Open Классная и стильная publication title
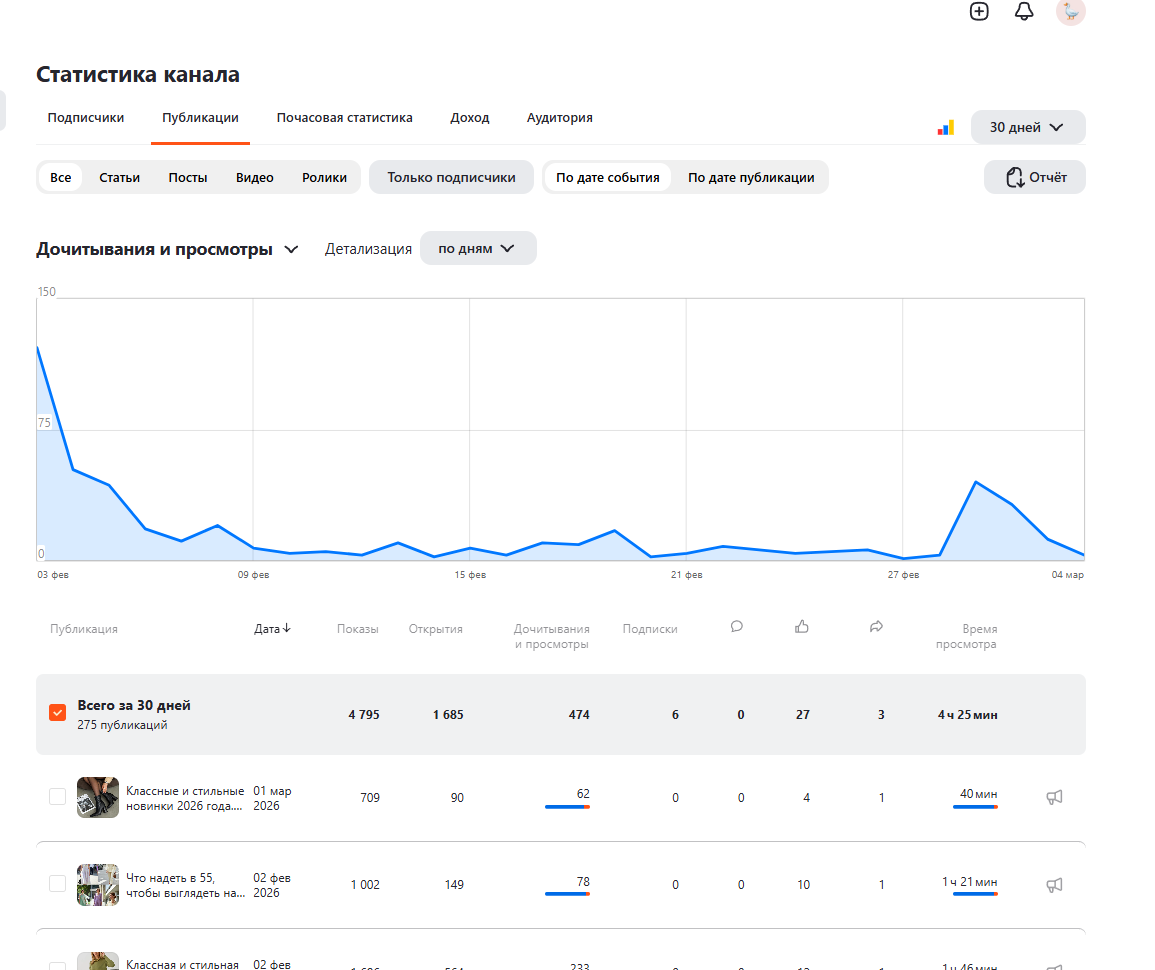 pyautogui.click(x=183, y=963)
